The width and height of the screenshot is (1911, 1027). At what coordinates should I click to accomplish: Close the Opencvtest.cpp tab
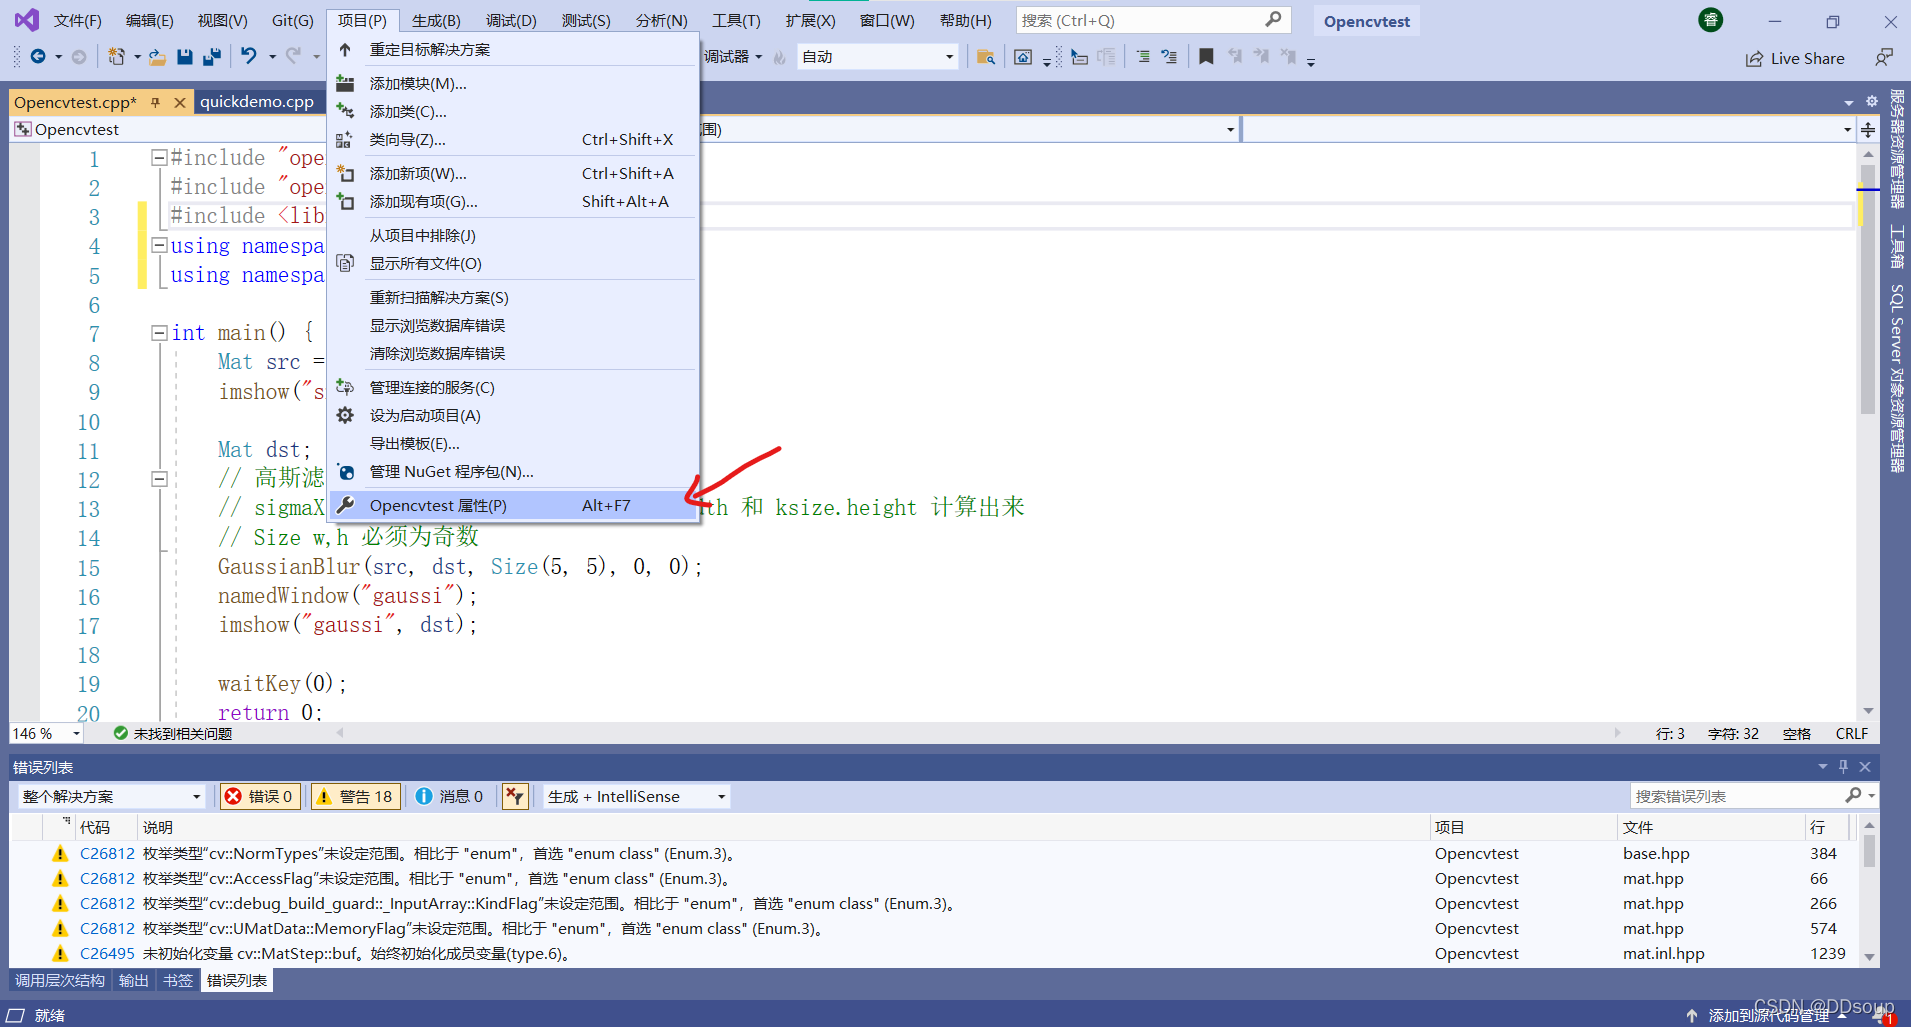pos(180,102)
